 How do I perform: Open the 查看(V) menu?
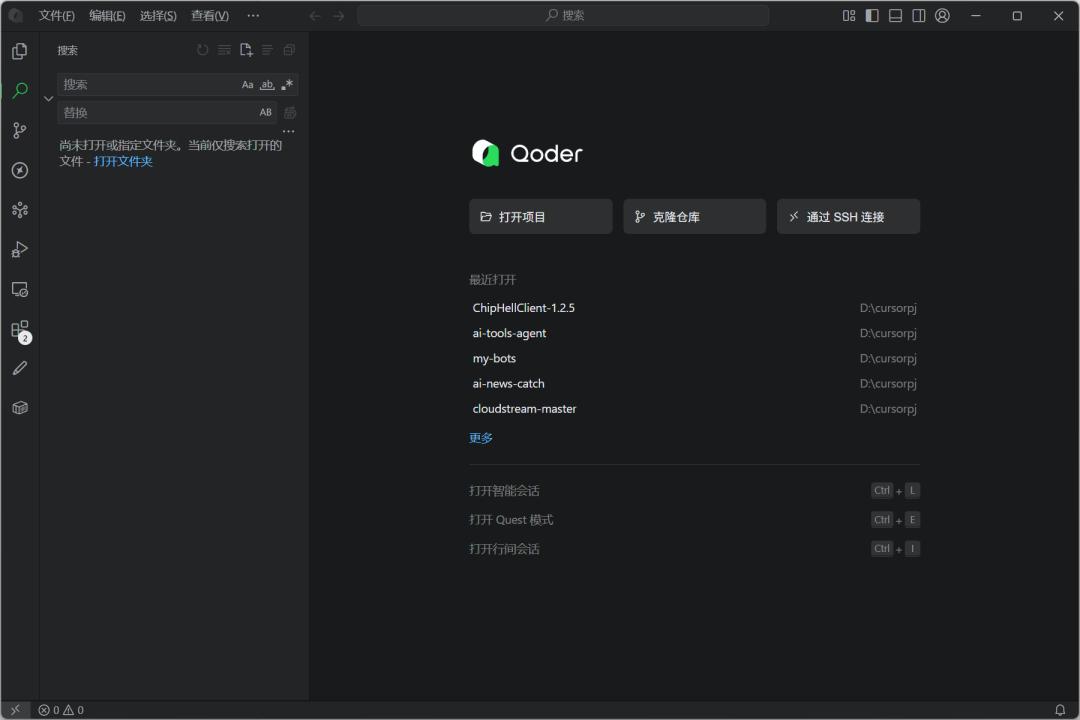[209, 16]
